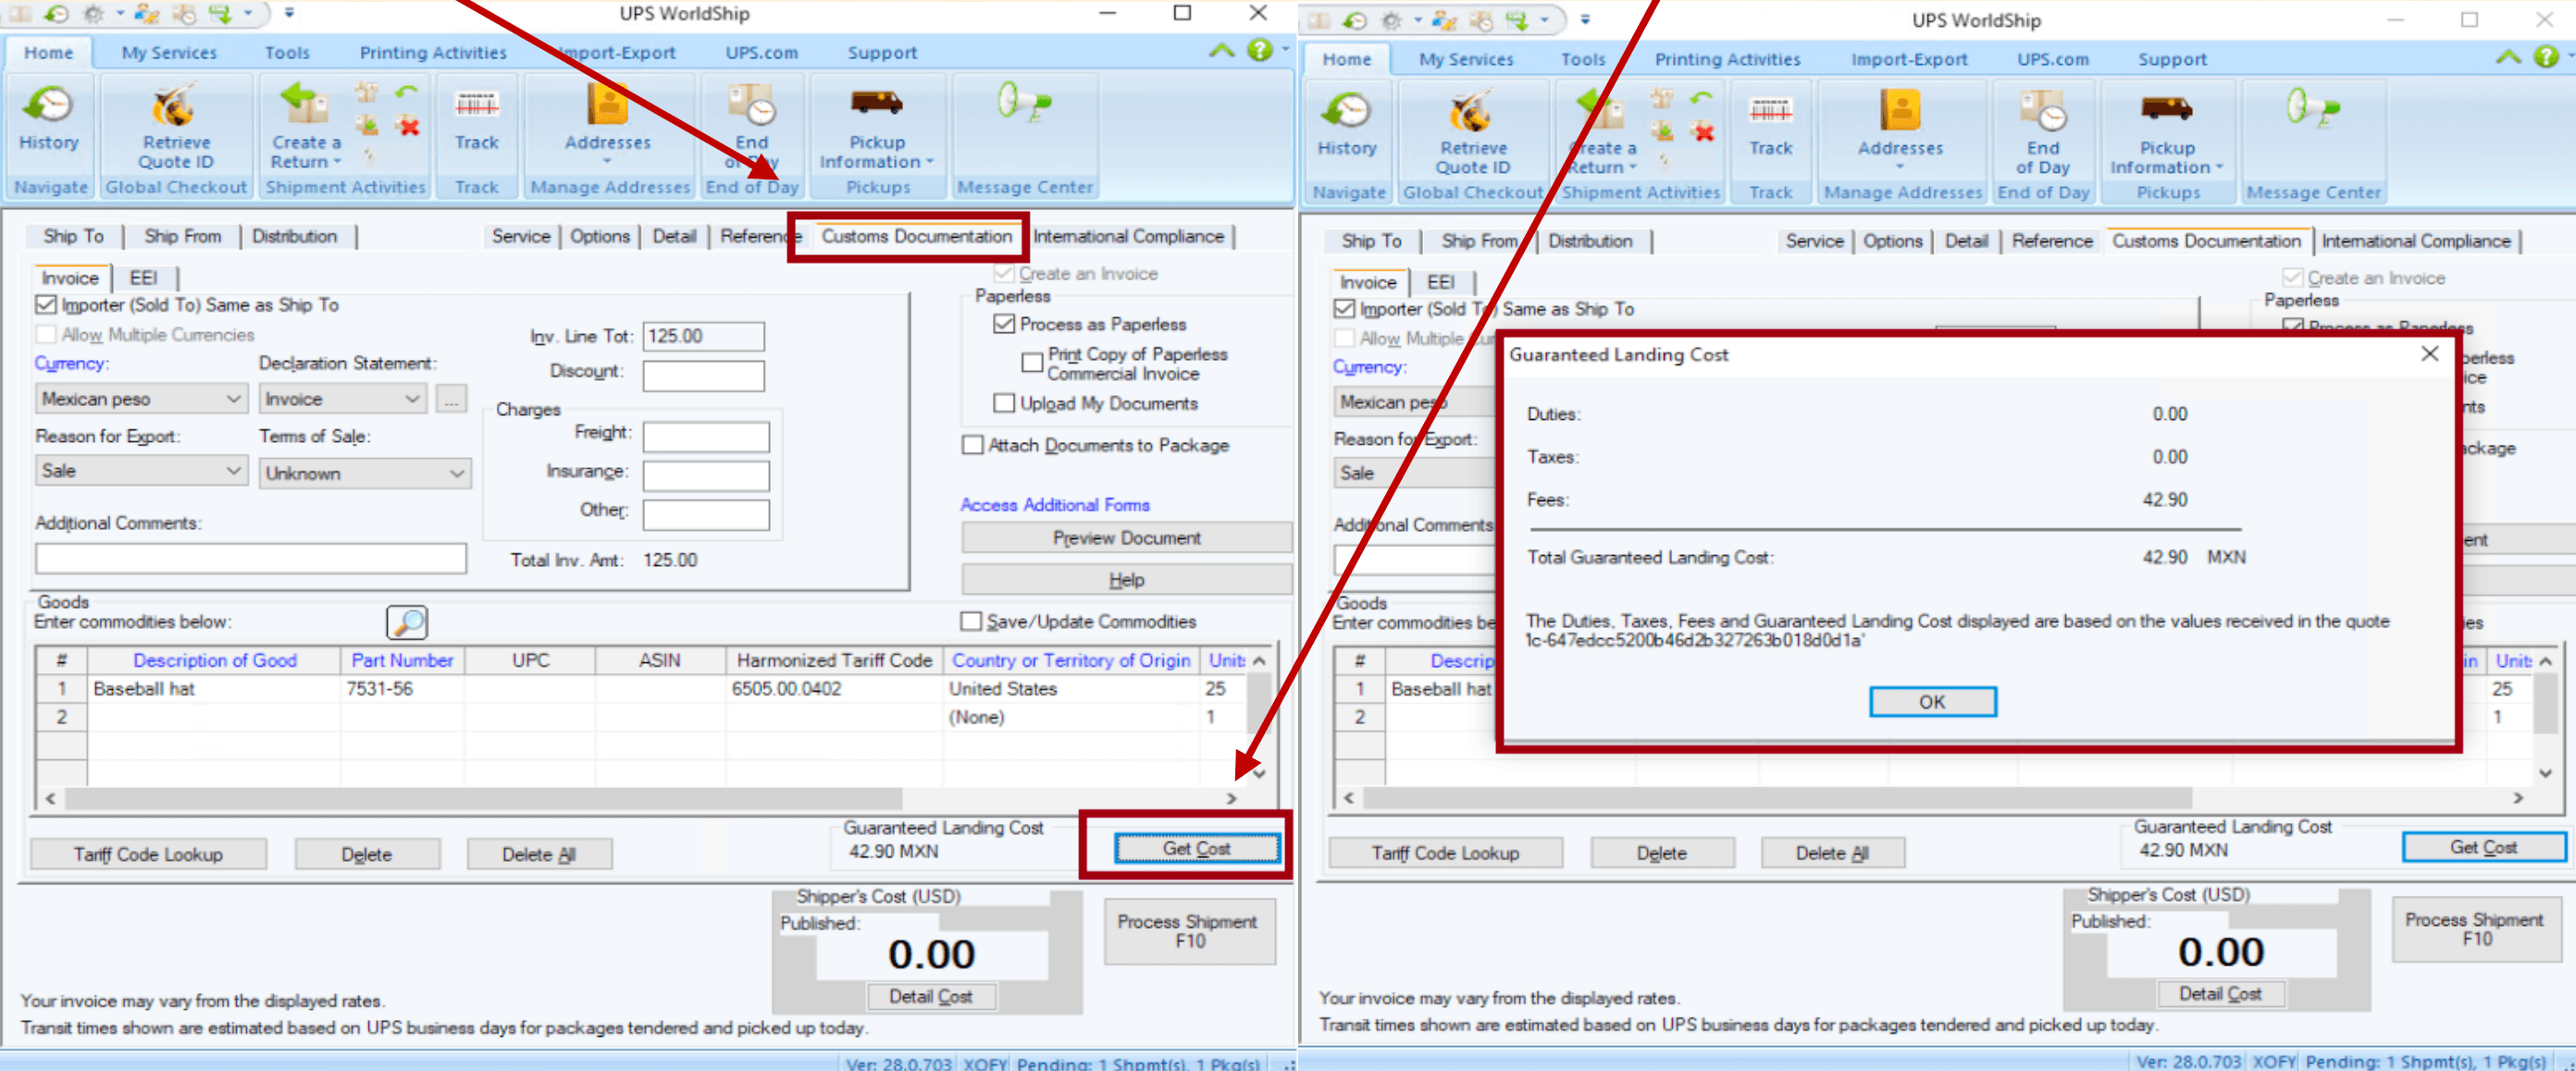Run End of Day from left window ribbon
The height and width of the screenshot is (1071, 2576).
(x=751, y=126)
